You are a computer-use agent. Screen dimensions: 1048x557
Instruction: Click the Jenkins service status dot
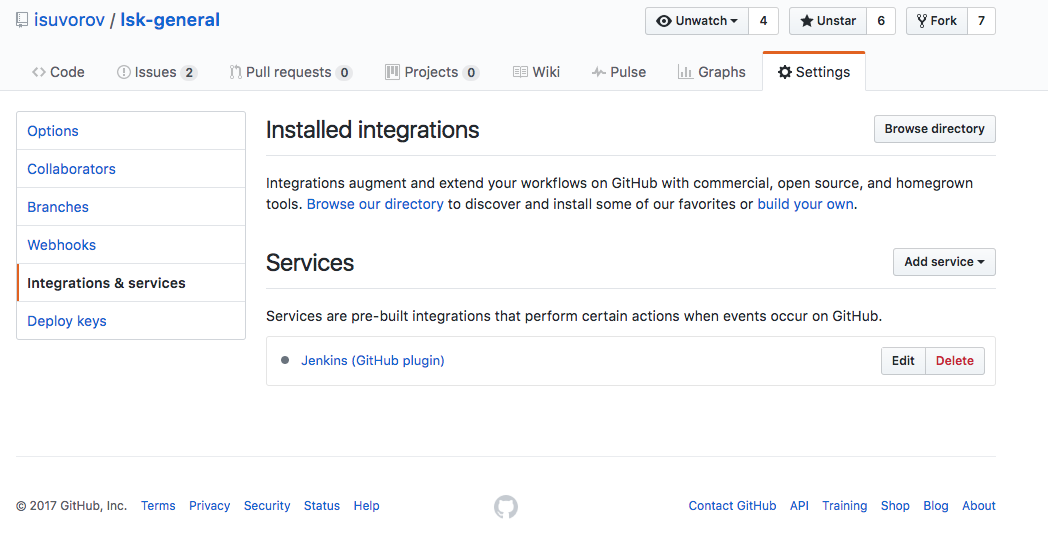tap(285, 360)
